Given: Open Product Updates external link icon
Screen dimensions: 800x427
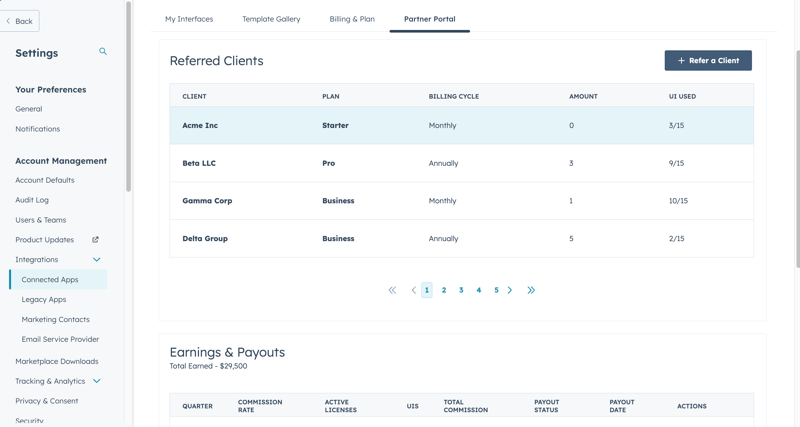Looking at the screenshot, I should click(96, 240).
